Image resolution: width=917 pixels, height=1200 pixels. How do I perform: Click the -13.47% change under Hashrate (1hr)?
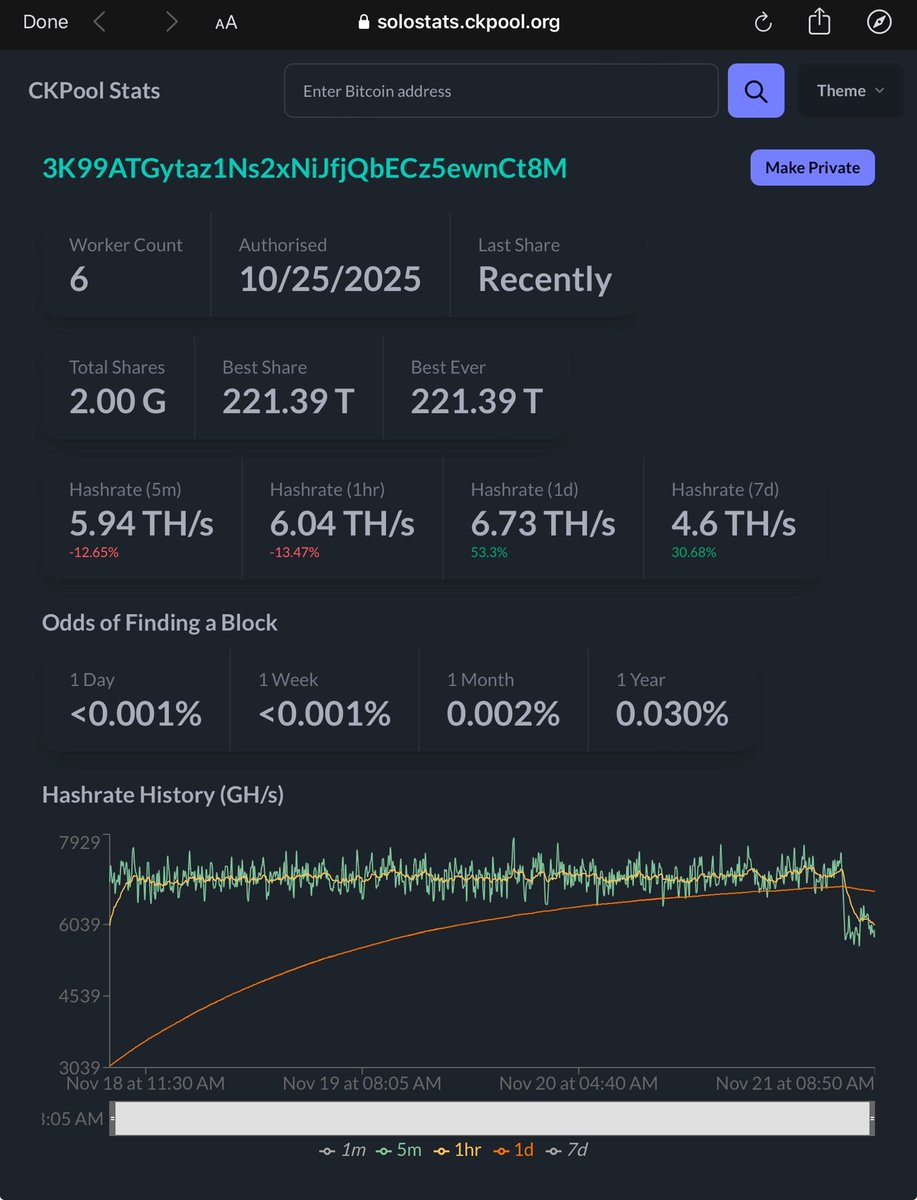point(295,553)
